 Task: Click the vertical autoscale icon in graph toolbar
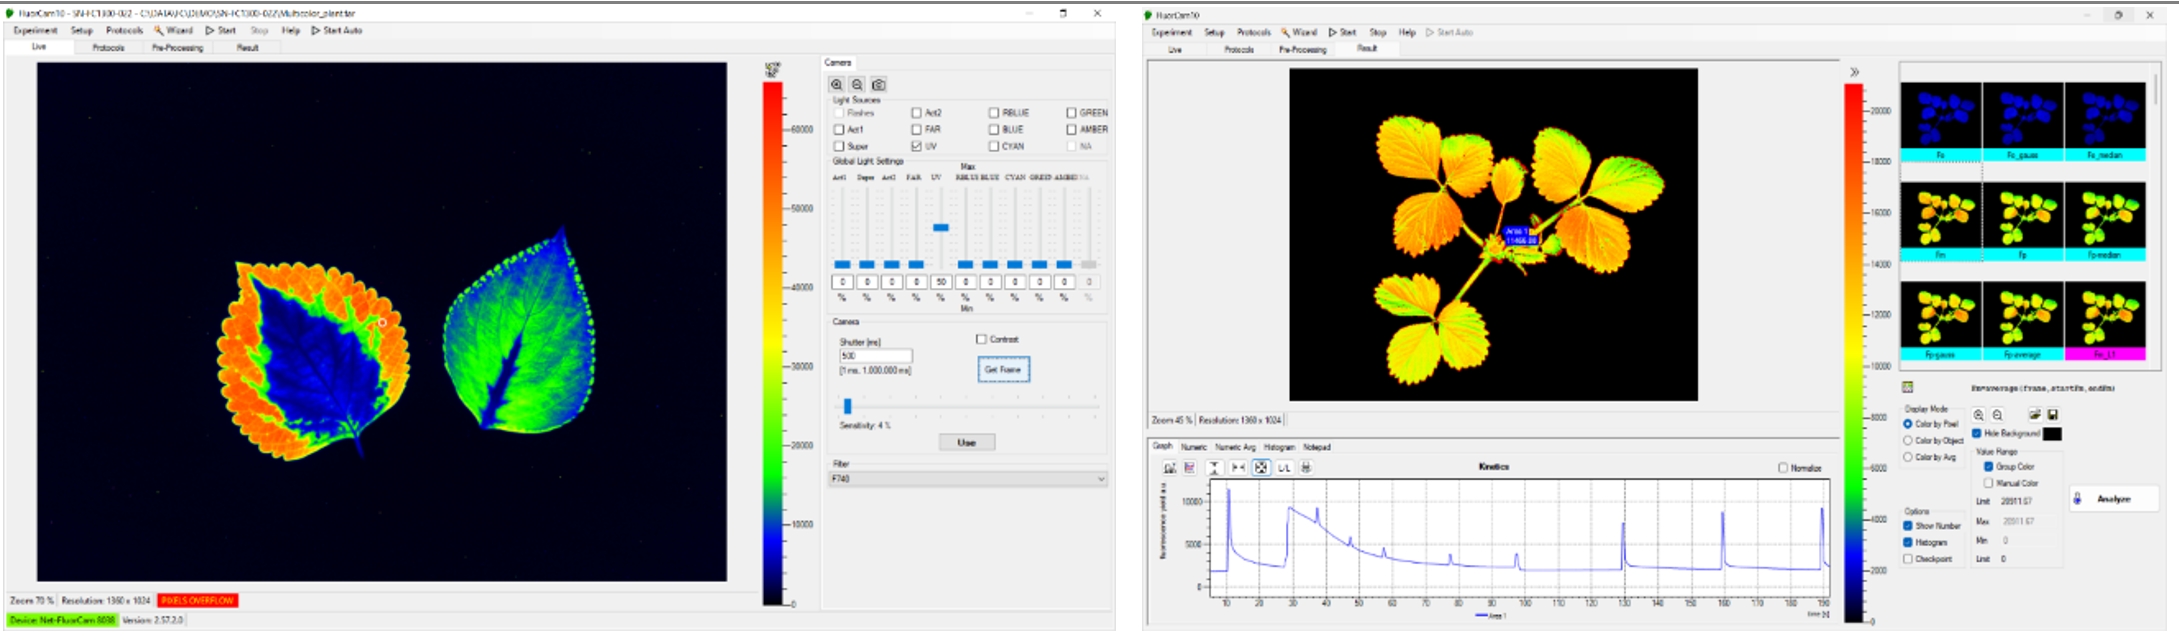click(1214, 468)
